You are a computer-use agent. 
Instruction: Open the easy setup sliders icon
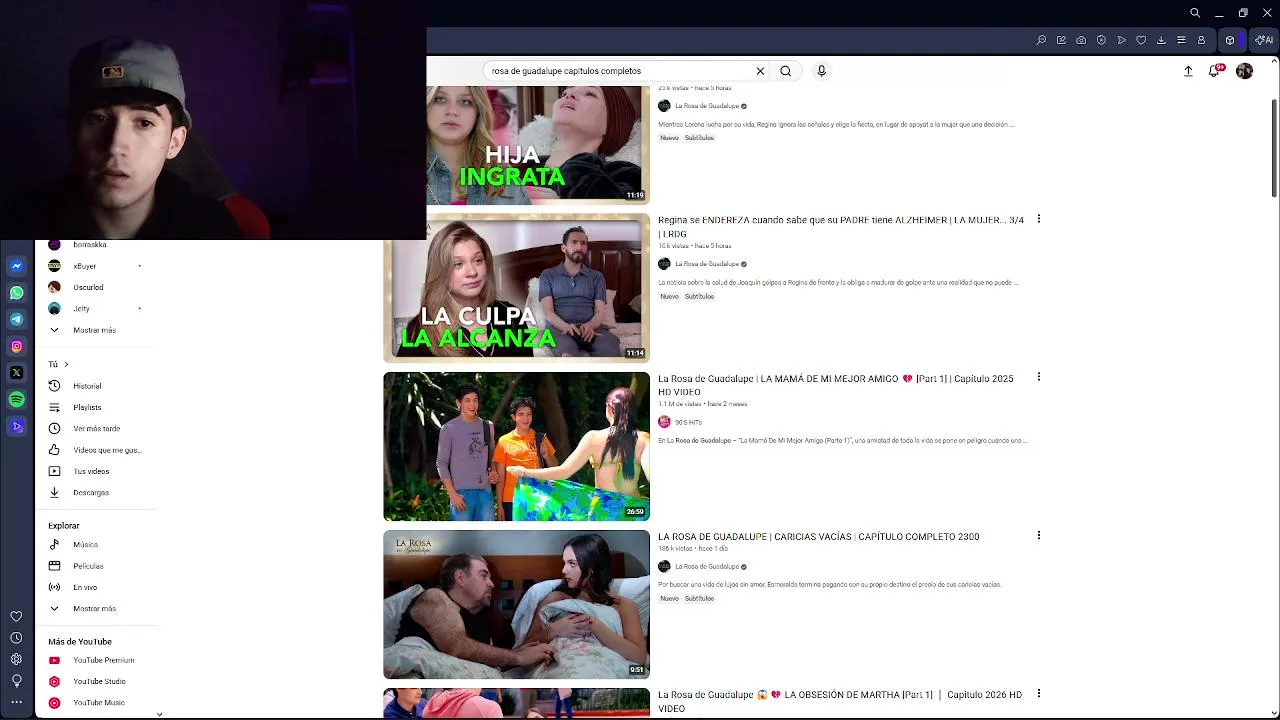pos(1181,40)
